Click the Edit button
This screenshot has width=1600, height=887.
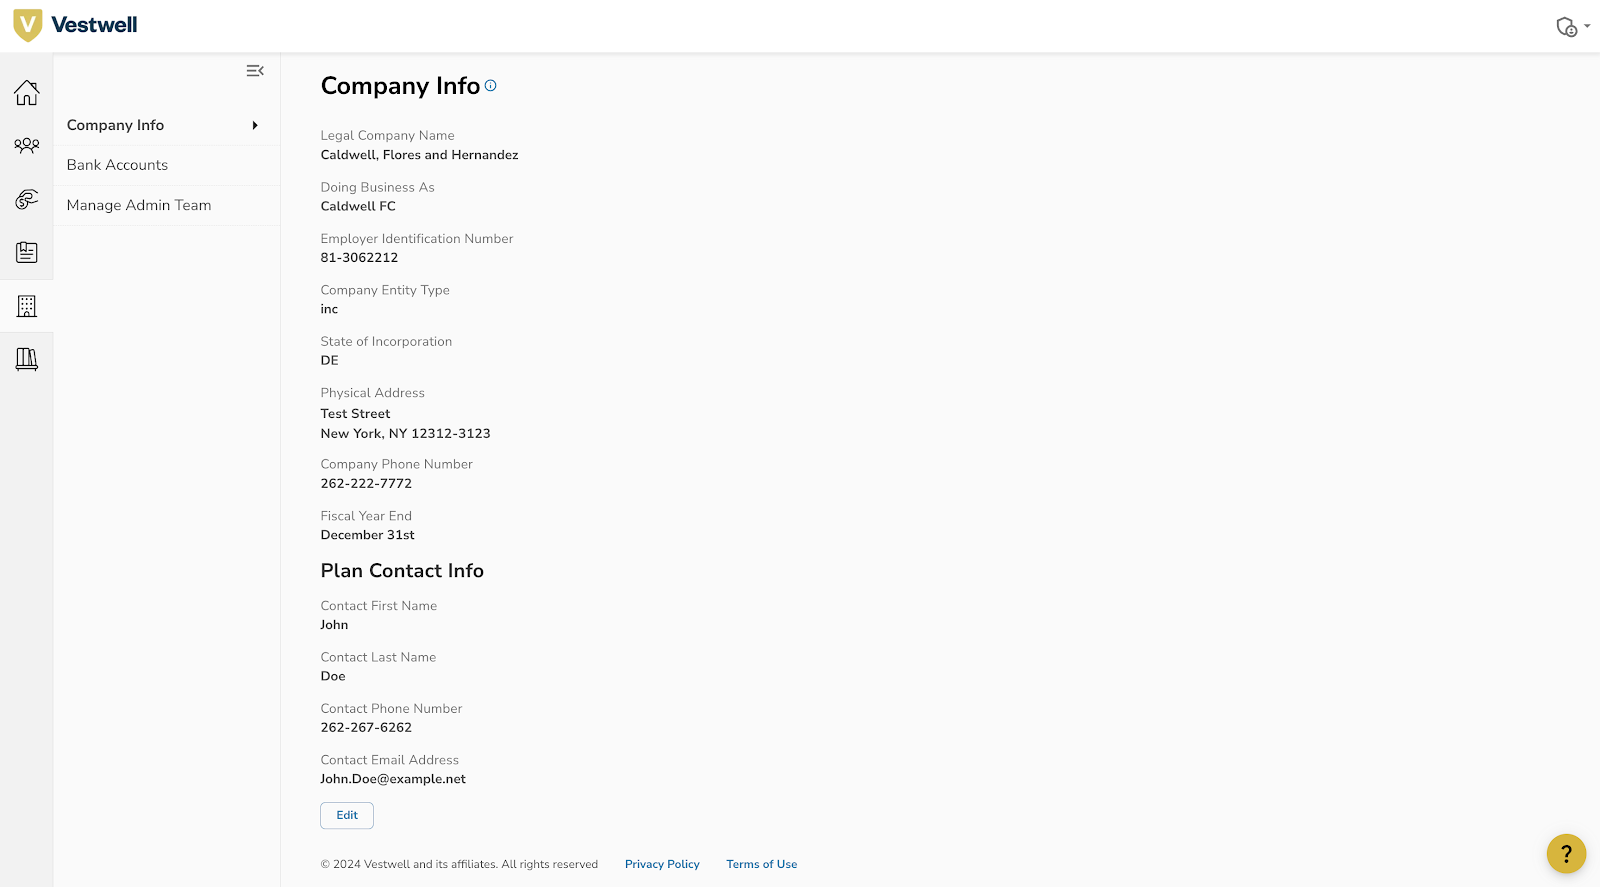(x=347, y=815)
